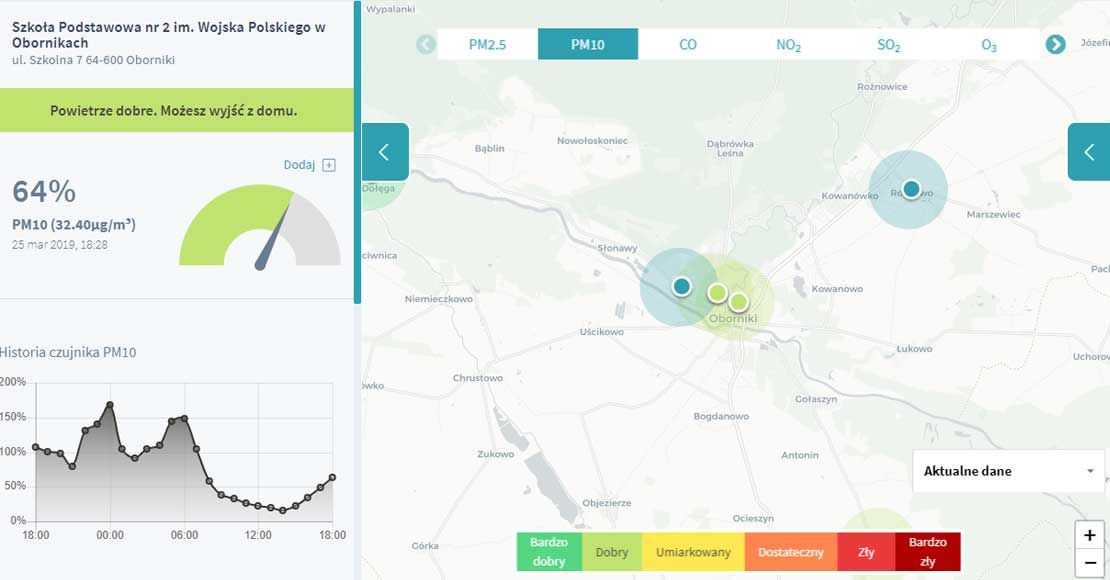Image resolution: width=1110 pixels, height=580 pixels.
Task: Select the rightmost green sensor marker in Oborniki
Action: (x=738, y=301)
